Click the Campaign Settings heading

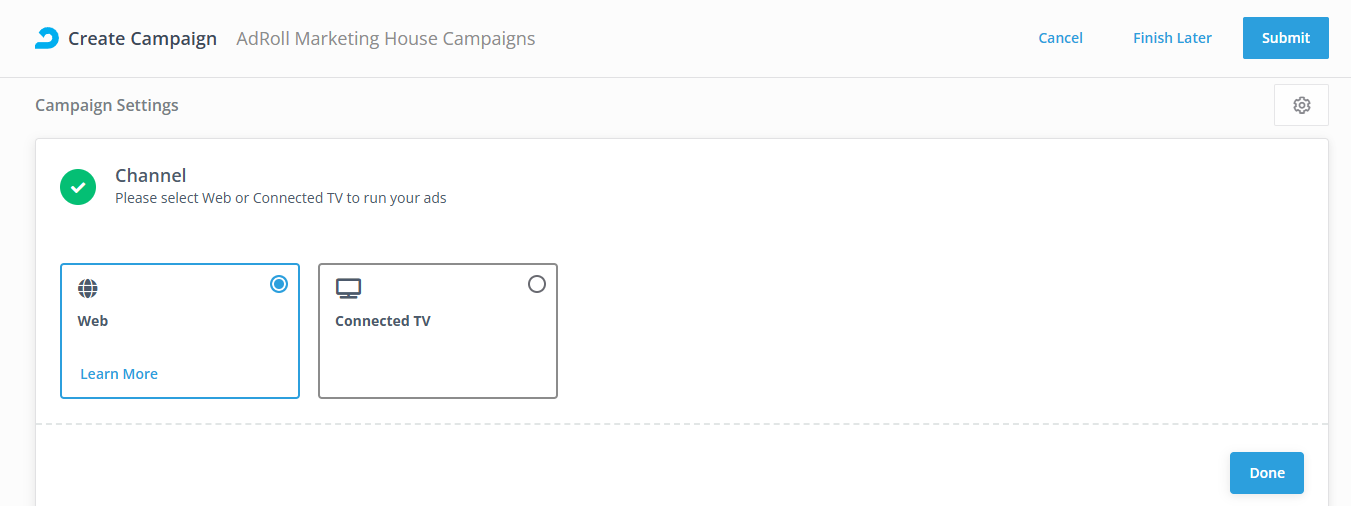point(107,105)
